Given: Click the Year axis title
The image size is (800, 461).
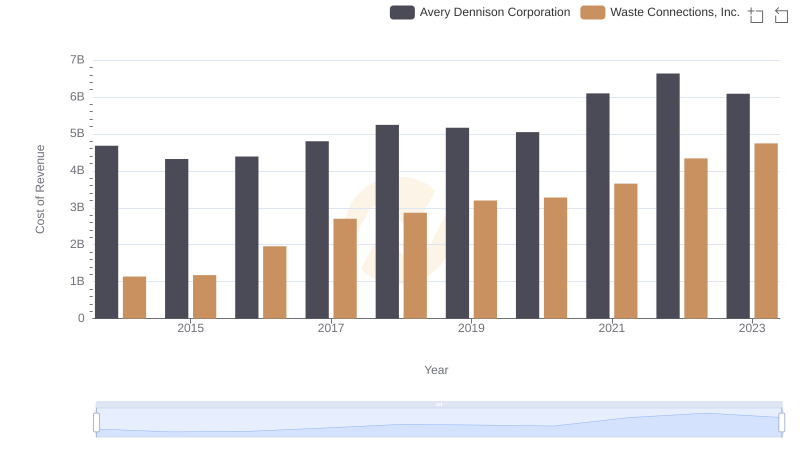Looking at the screenshot, I should [436, 370].
